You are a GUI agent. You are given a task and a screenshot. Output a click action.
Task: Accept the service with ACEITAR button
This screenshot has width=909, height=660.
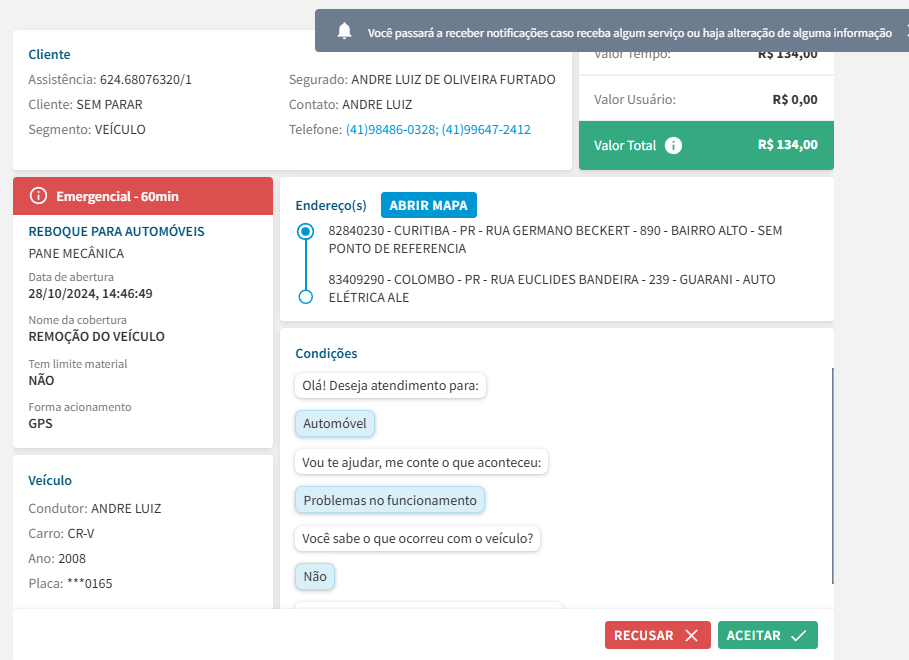[768, 635]
